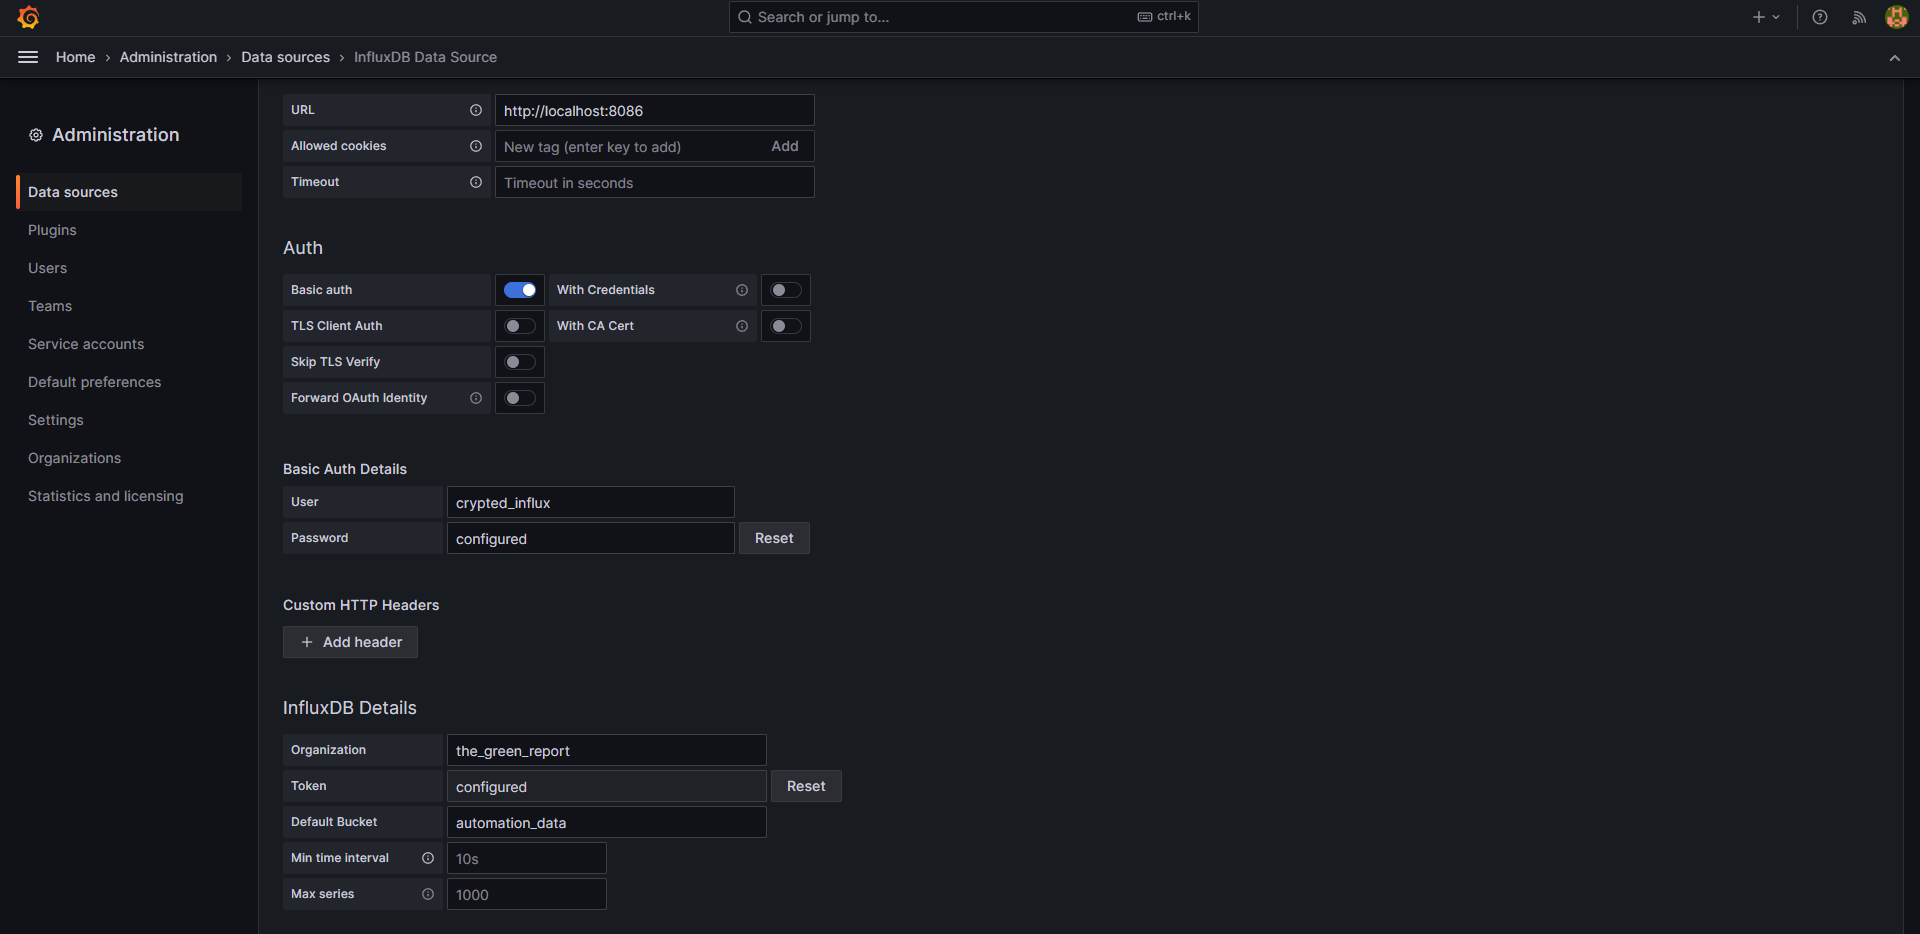Image resolution: width=1920 pixels, height=934 pixels.
Task: Go to Data sources breadcrumb
Action: (285, 57)
